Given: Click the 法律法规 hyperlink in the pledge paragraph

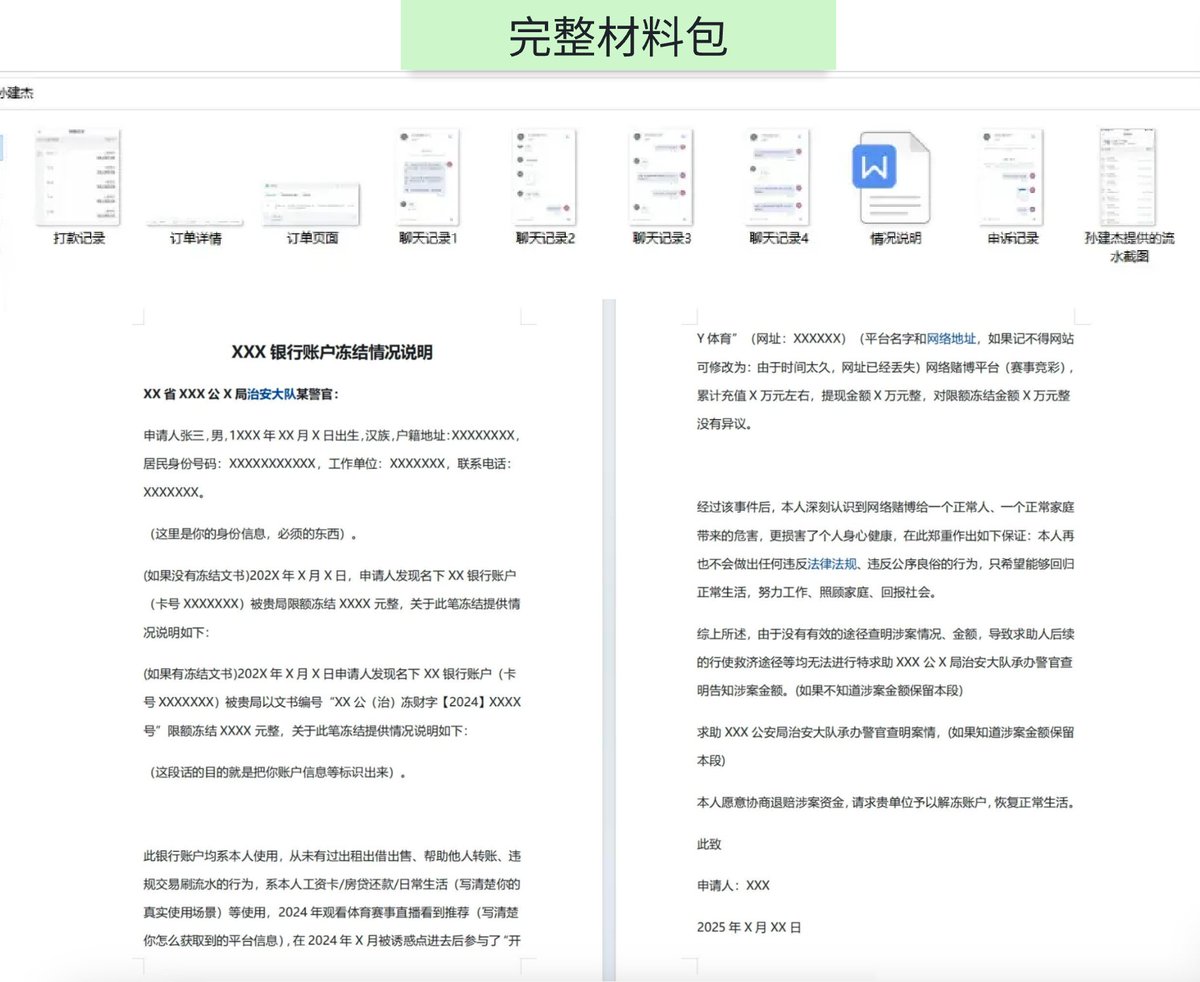Looking at the screenshot, I should tap(832, 563).
